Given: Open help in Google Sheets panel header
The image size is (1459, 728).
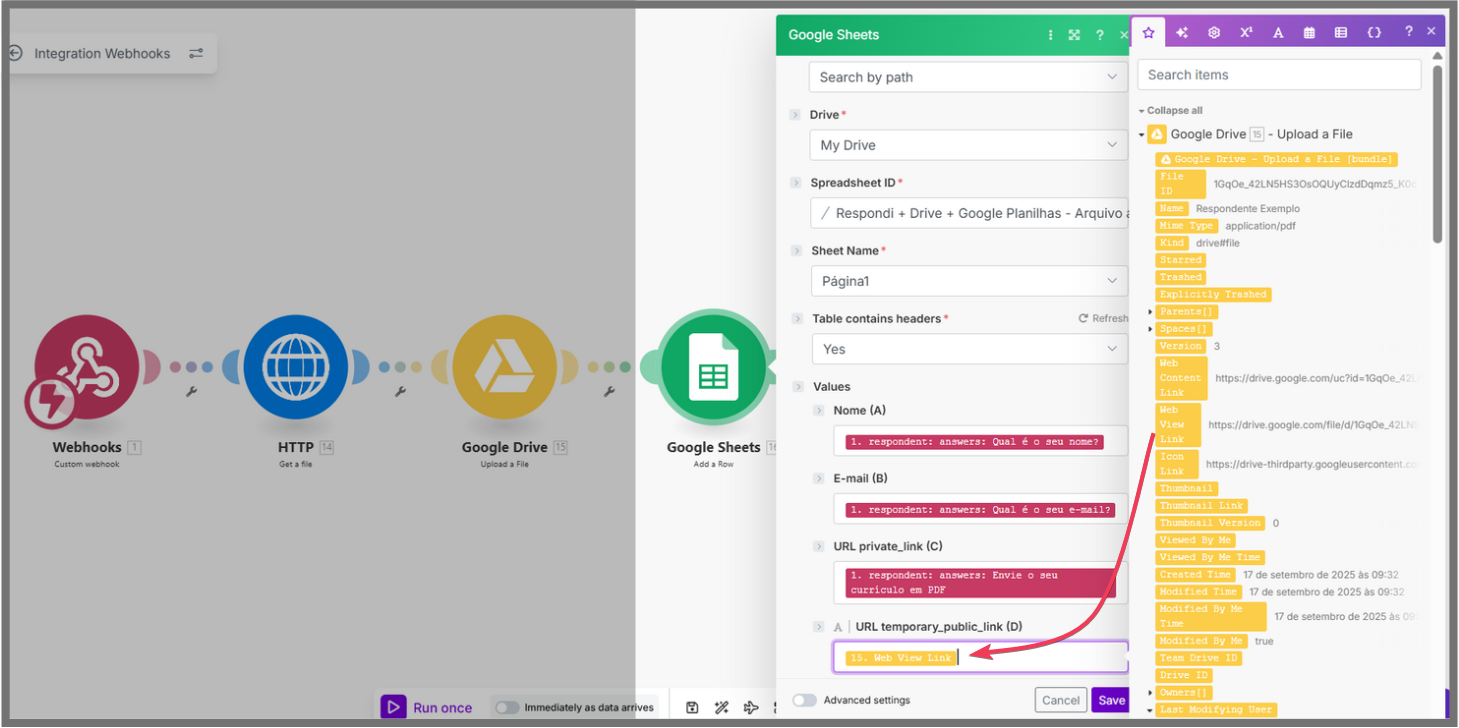Looking at the screenshot, I should (1099, 35).
